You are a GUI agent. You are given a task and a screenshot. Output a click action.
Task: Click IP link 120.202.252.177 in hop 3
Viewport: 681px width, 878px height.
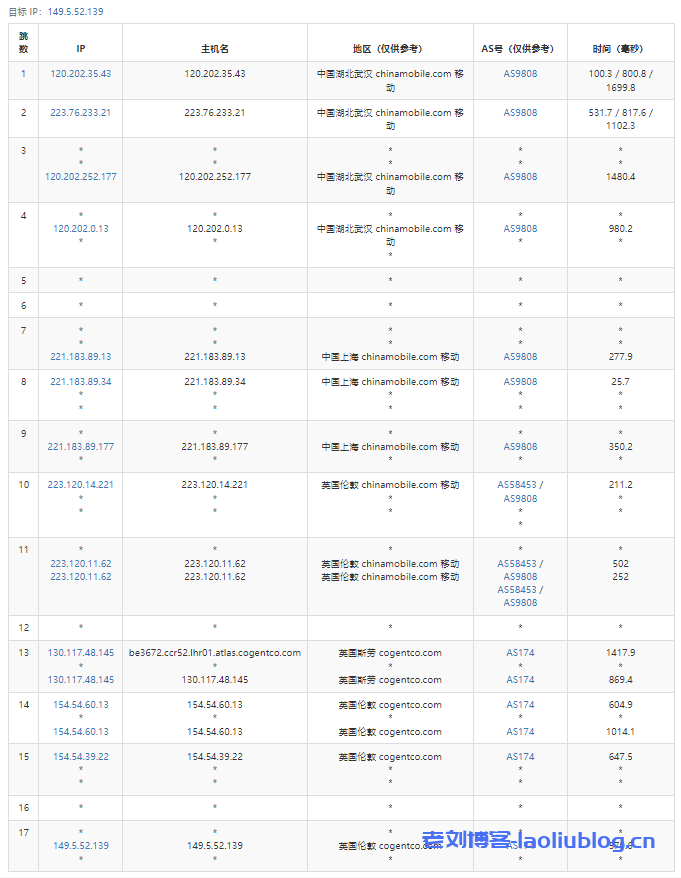(80, 177)
